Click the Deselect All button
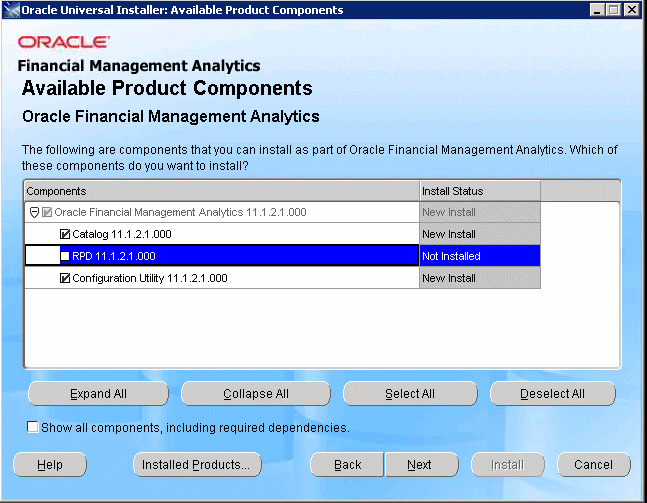The height and width of the screenshot is (503, 647). 553,394
